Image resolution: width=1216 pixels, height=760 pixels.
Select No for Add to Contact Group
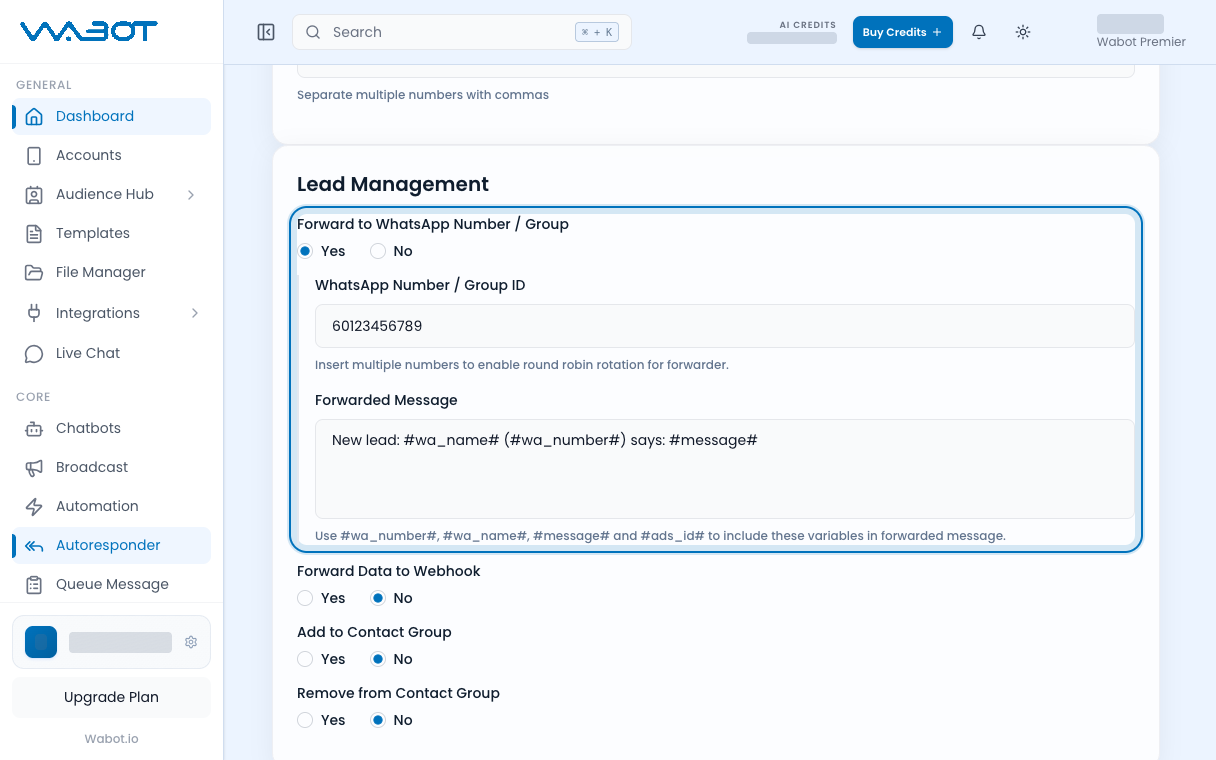[378, 659]
